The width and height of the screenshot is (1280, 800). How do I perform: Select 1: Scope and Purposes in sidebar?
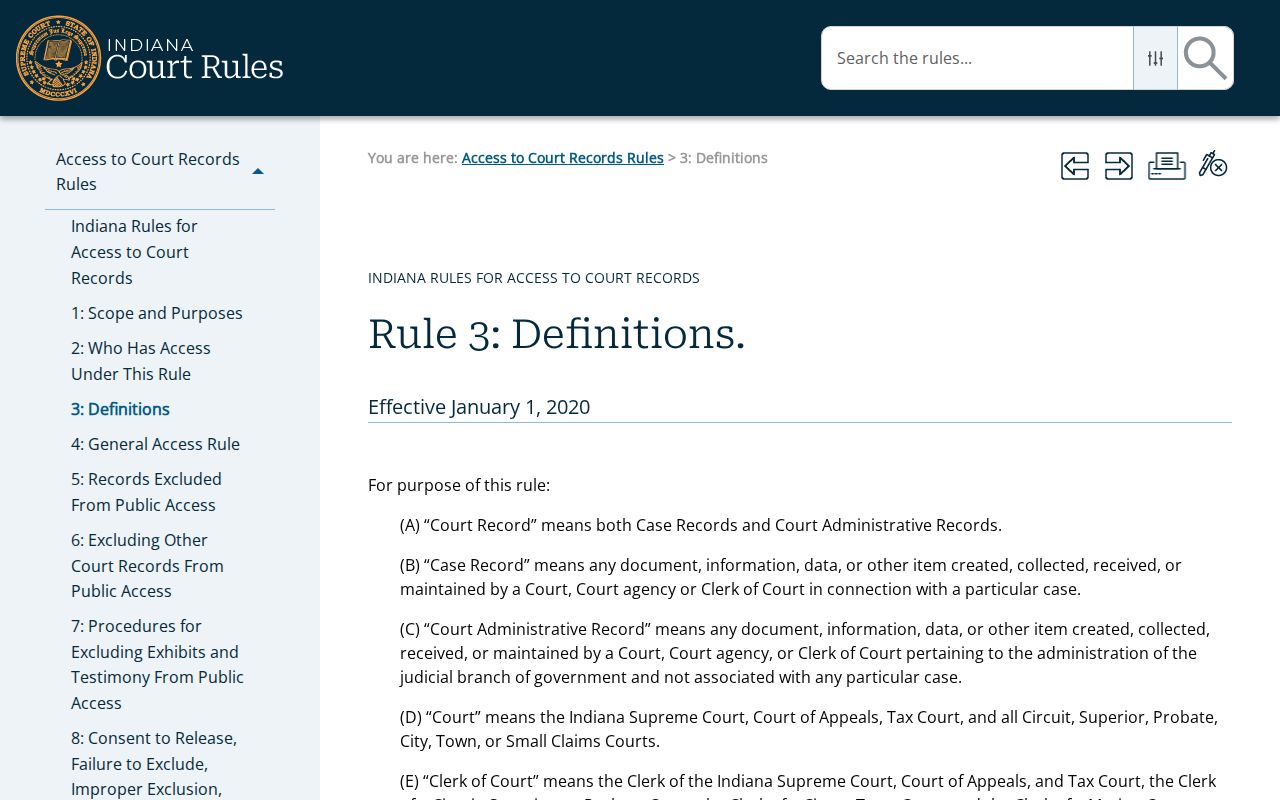157,313
